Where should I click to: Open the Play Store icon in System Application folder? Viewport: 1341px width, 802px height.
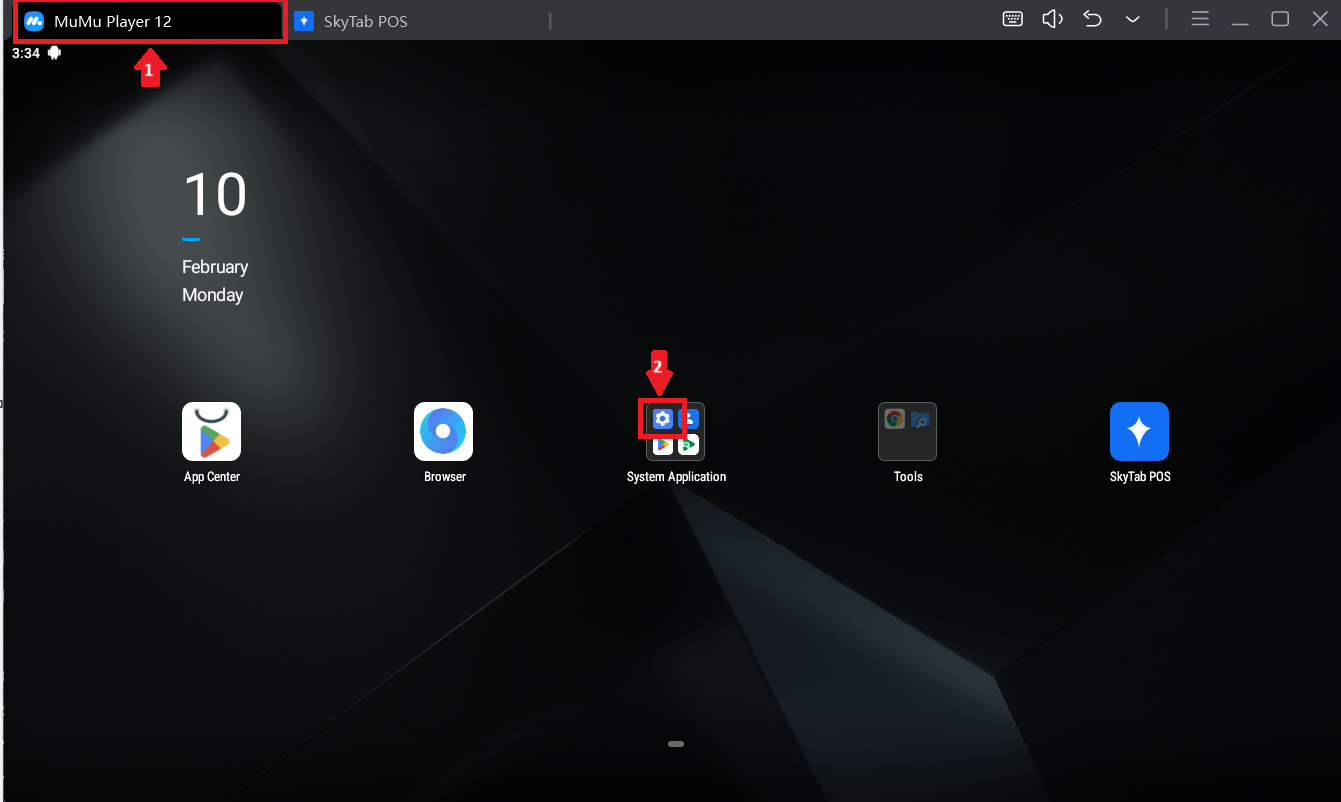[x=662, y=445]
